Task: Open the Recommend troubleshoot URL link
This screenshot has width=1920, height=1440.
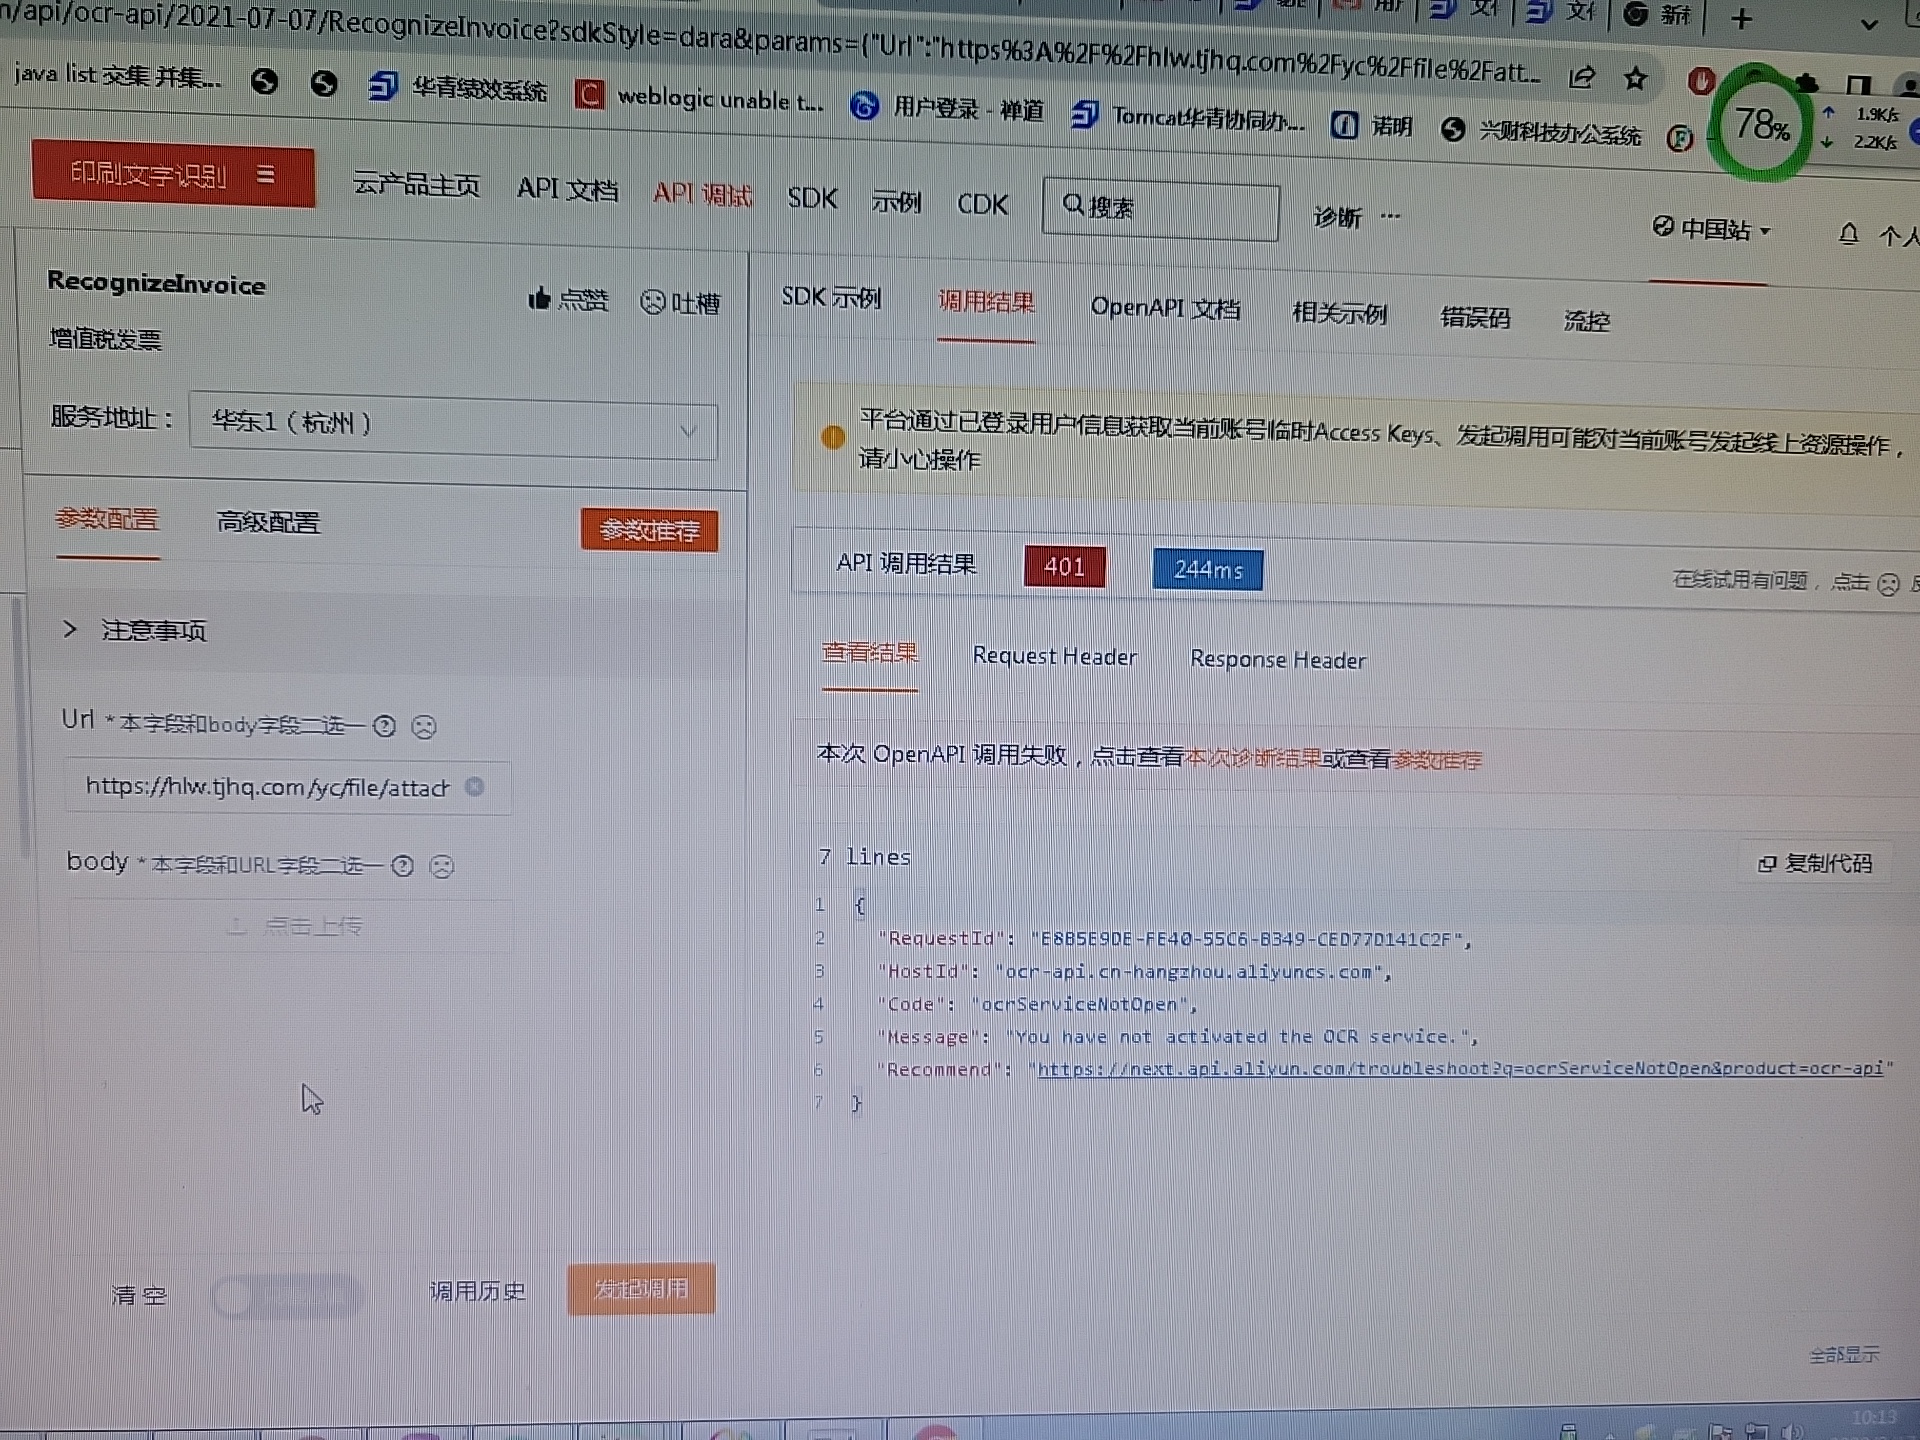Action: tap(1460, 1068)
